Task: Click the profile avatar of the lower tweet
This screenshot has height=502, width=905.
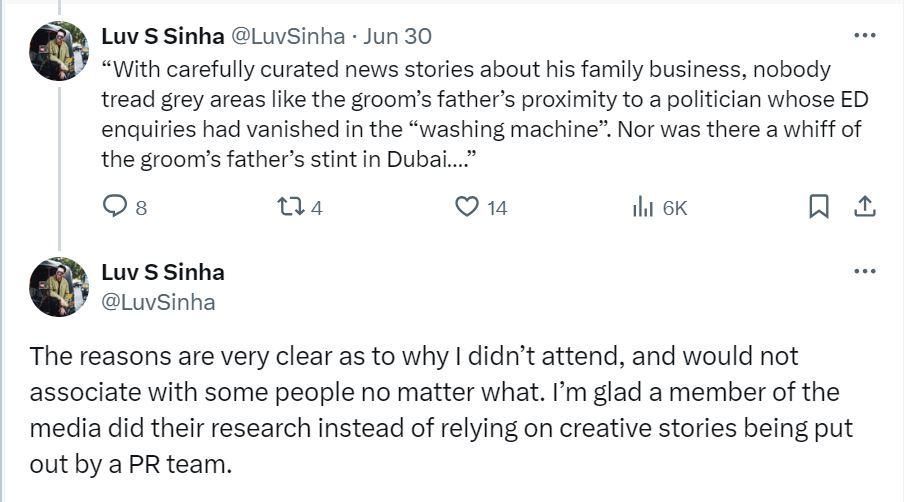Action: point(59,287)
